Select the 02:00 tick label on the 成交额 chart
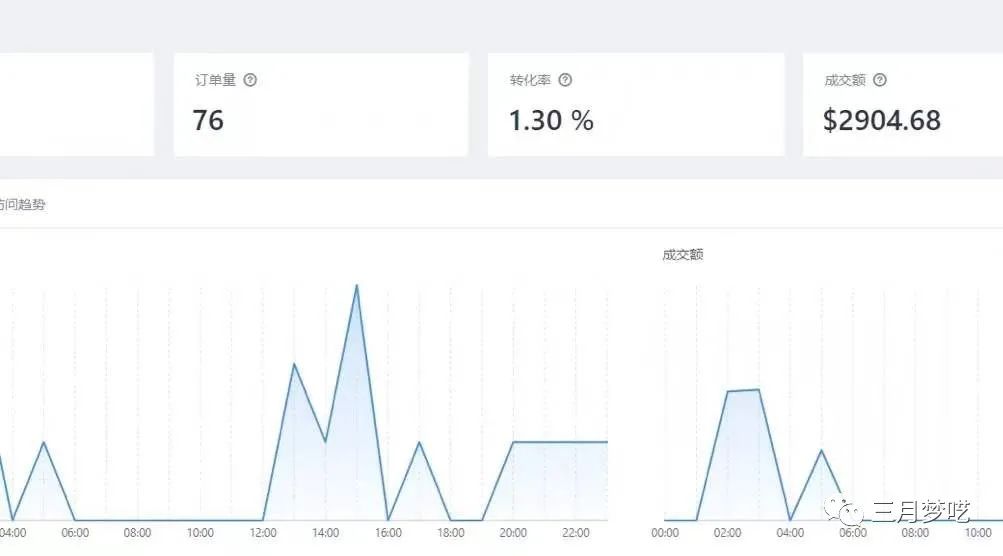The image size is (1003, 556). [x=728, y=533]
